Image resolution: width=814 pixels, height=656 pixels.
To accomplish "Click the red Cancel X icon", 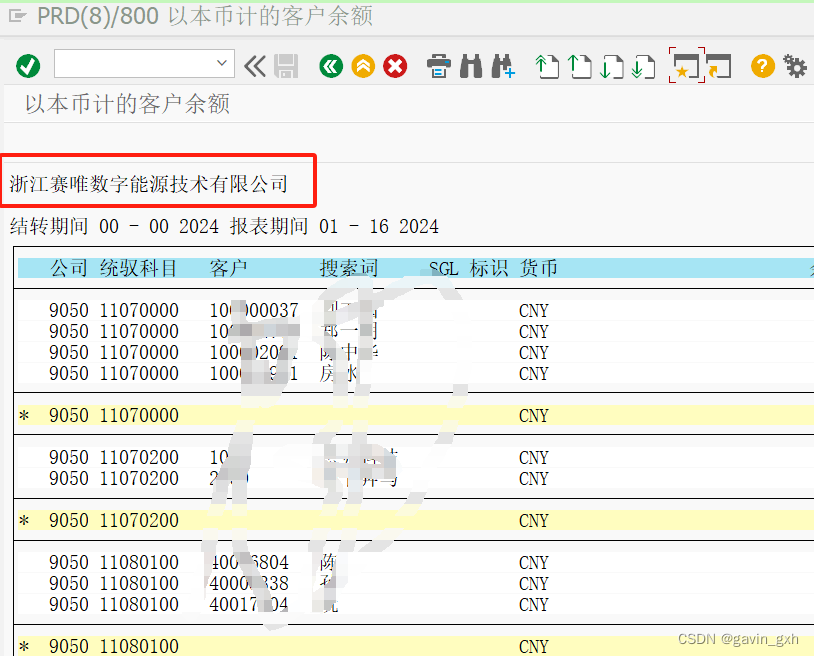I will (396, 66).
